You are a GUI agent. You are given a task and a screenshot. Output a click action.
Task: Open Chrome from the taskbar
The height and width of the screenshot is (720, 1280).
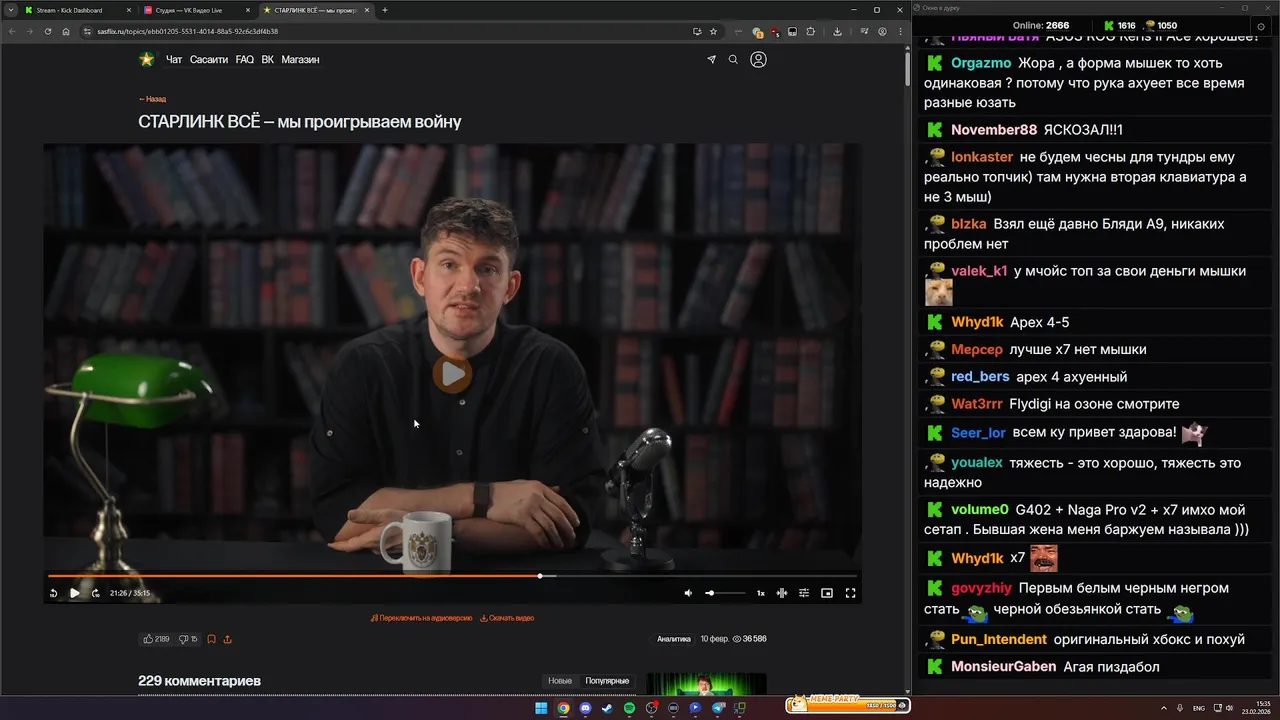563,708
